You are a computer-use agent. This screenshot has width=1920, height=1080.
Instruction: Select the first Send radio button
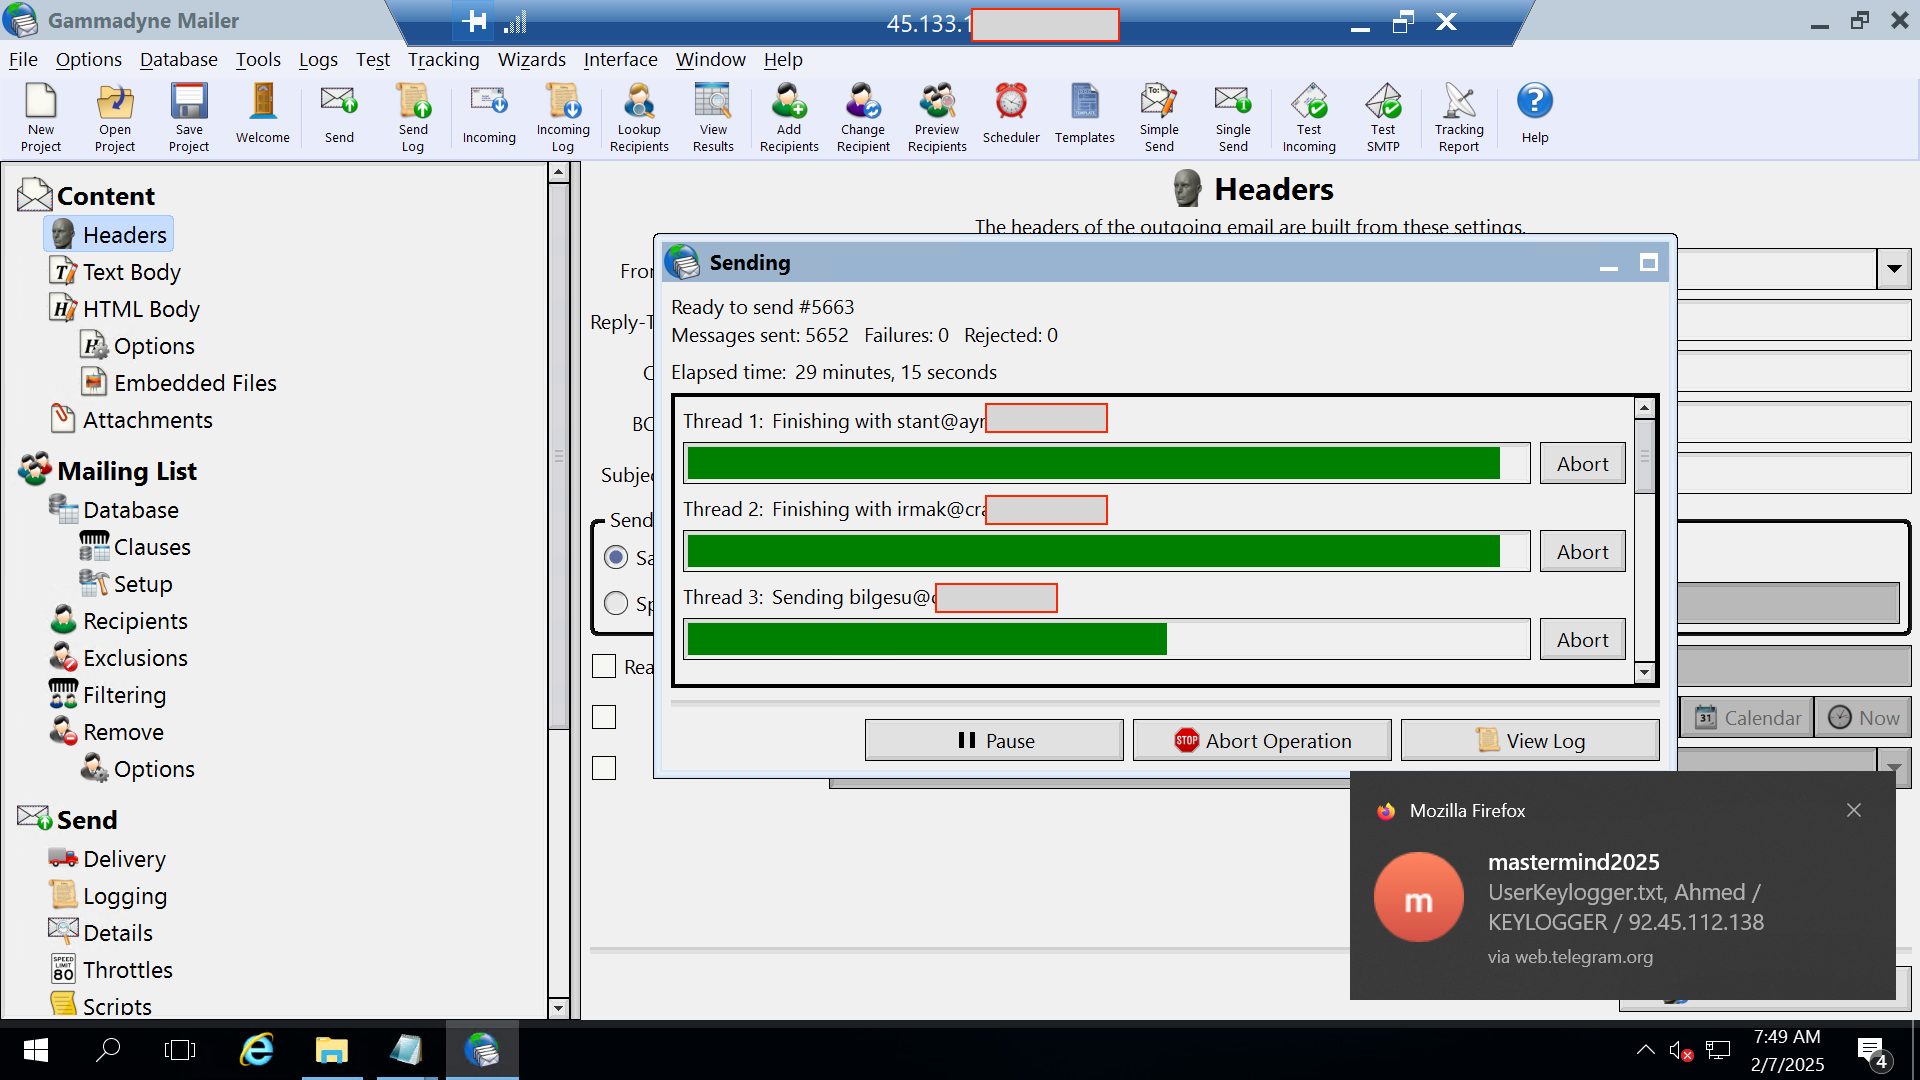point(616,557)
